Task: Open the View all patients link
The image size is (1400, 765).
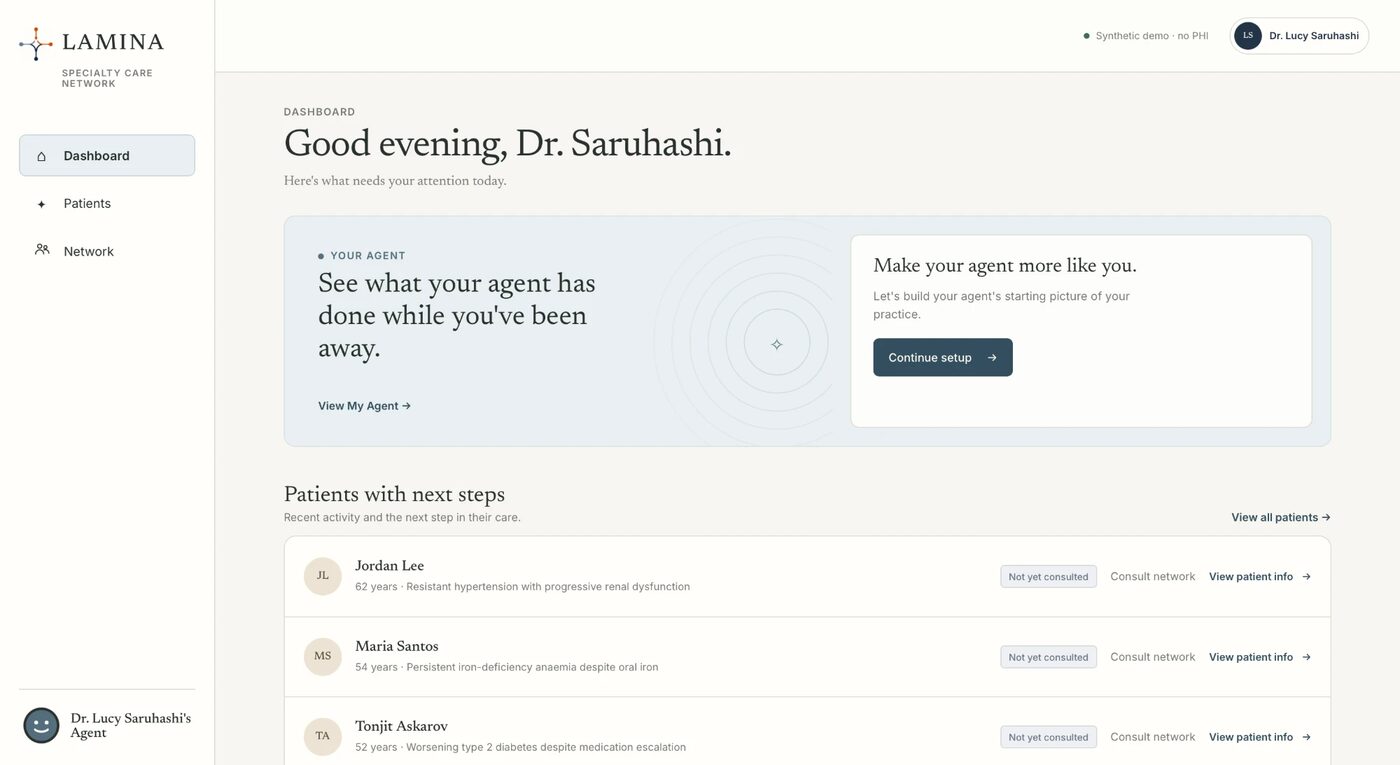Action: click(1281, 518)
